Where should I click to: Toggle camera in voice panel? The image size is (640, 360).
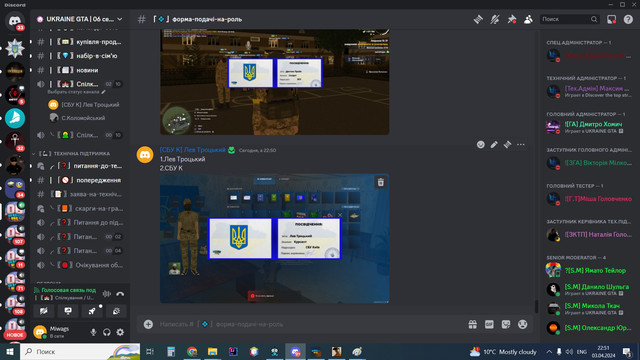(44, 311)
